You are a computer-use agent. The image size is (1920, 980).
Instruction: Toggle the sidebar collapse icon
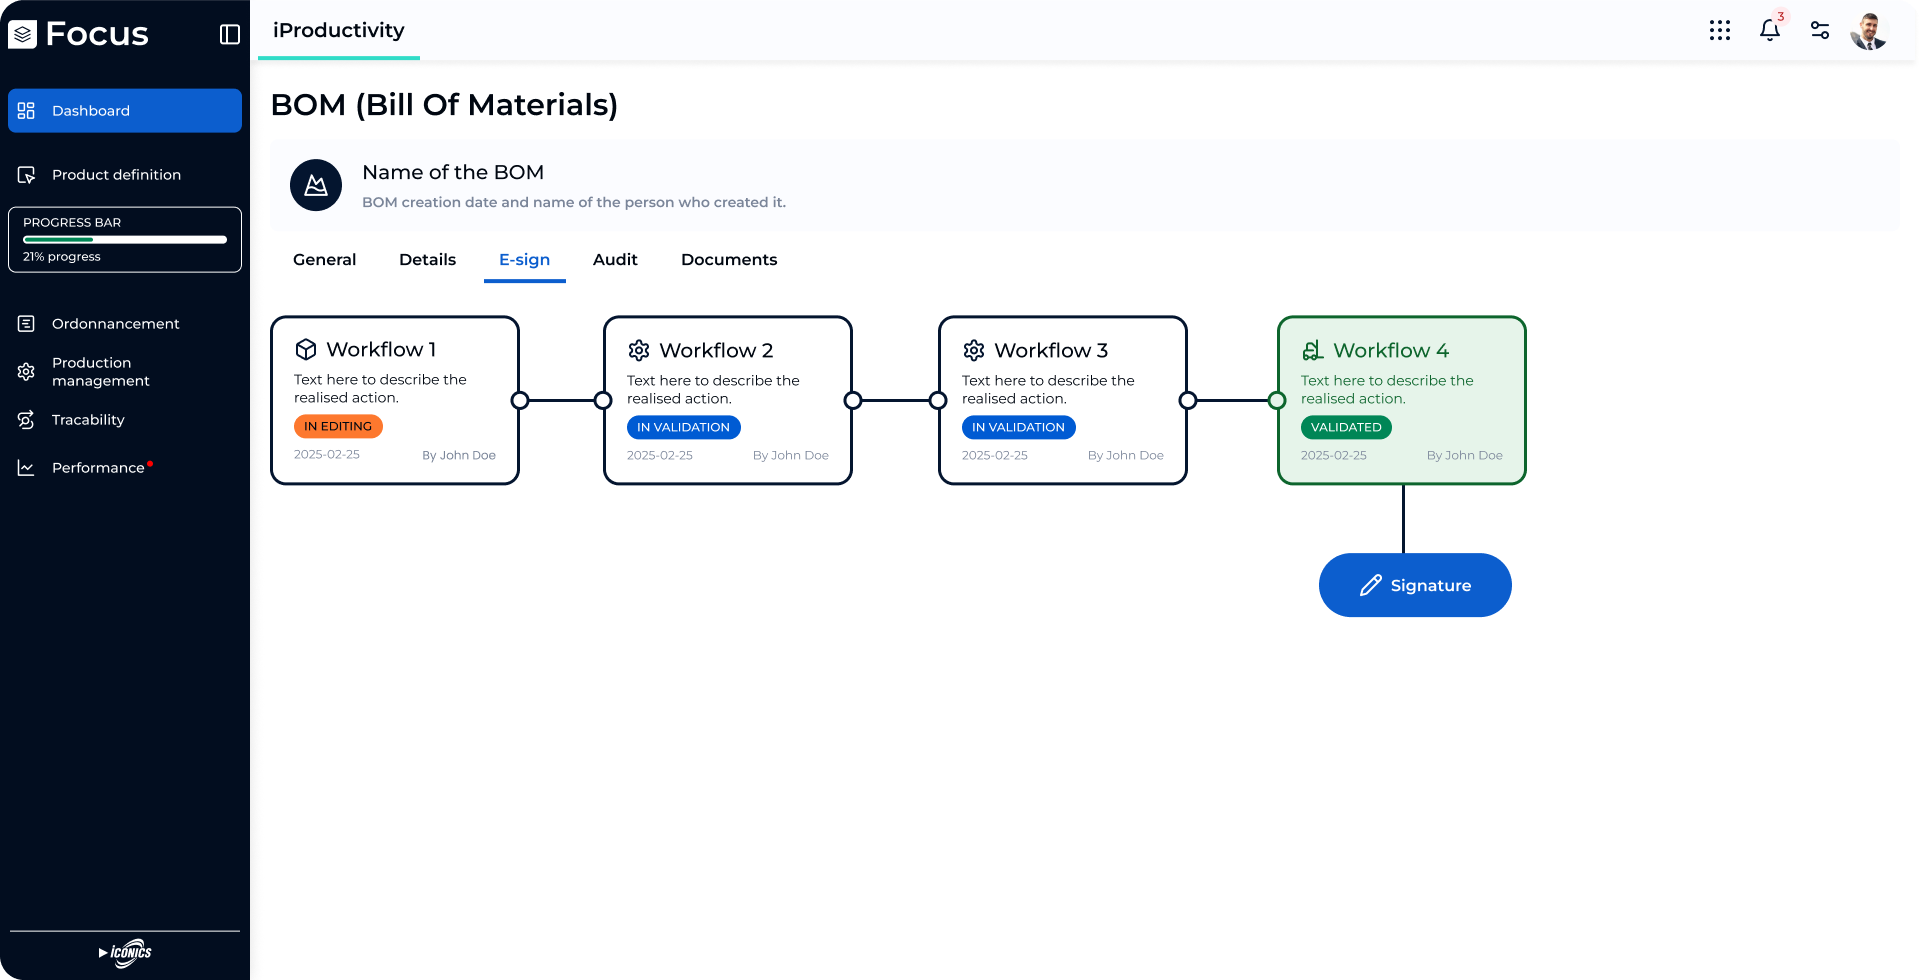230,34
